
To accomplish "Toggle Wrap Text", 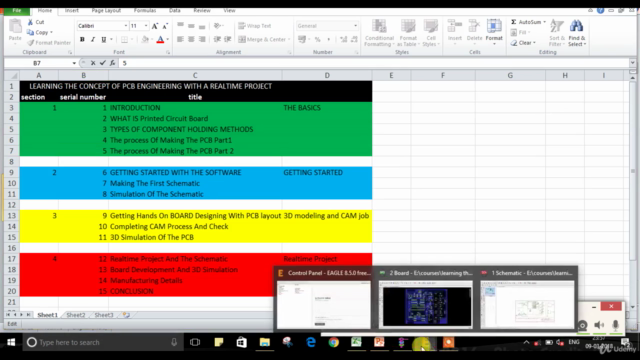I will coord(255,26).
